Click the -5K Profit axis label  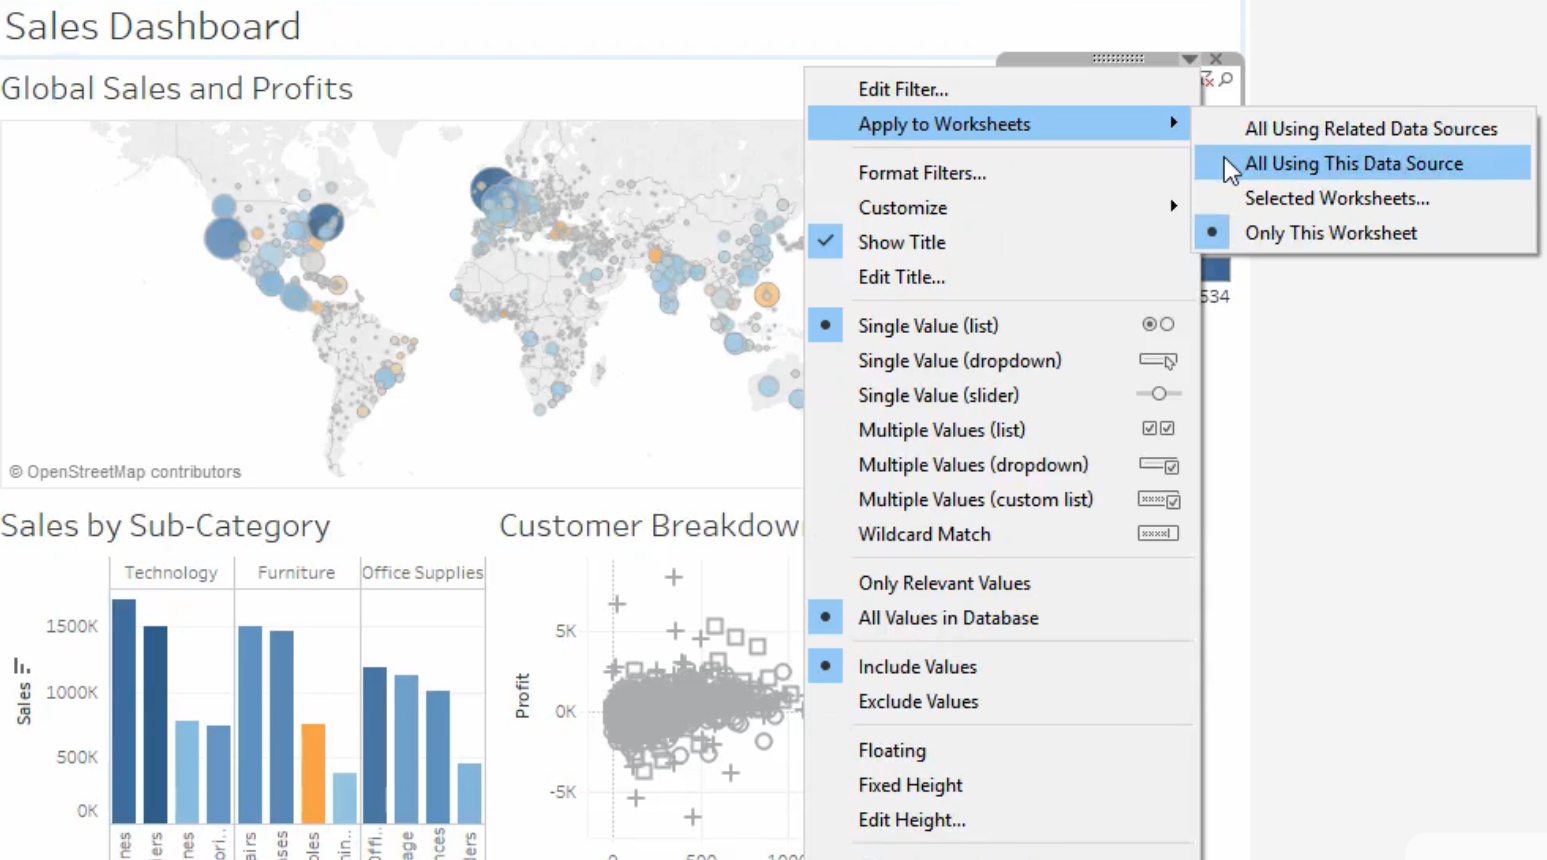click(563, 792)
